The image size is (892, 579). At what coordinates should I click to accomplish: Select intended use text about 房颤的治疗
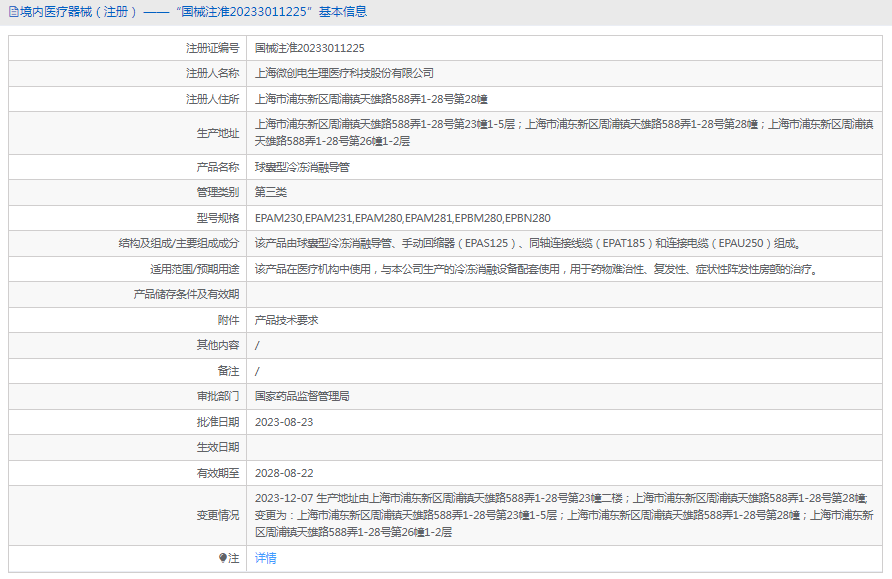coord(537,269)
